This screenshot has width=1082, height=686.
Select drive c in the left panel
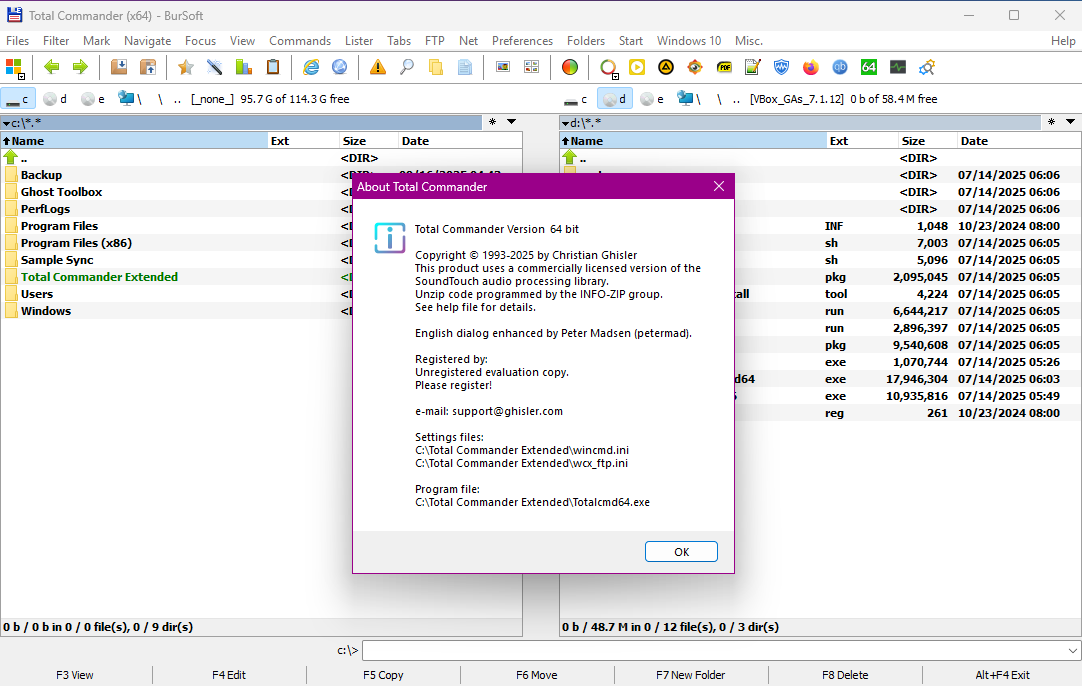coord(17,99)
